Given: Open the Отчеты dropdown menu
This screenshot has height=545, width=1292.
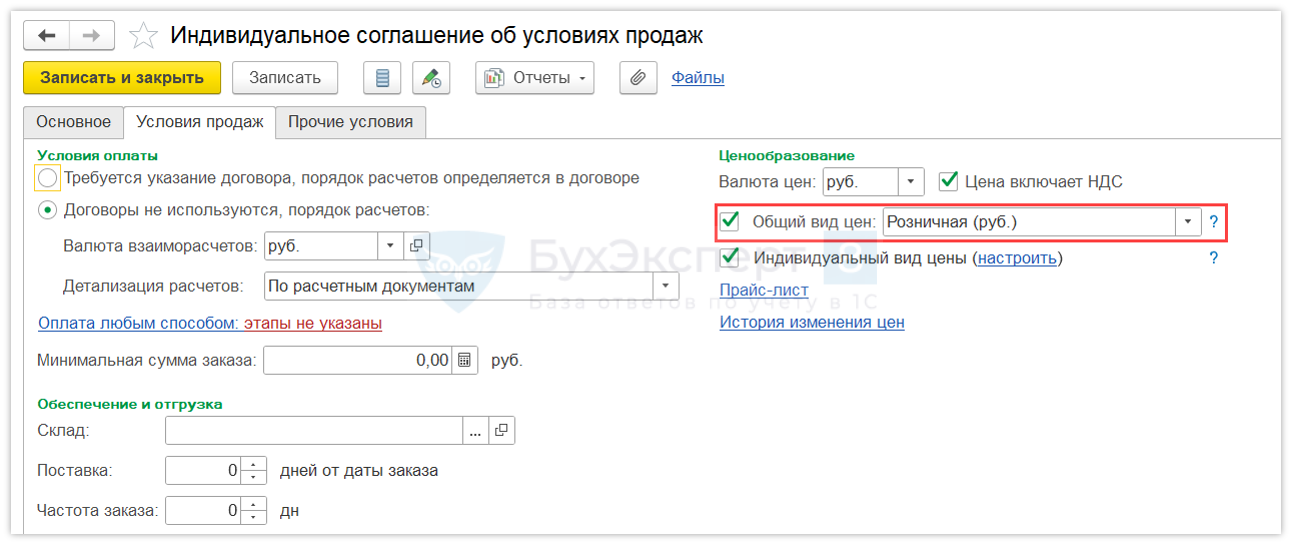Looking at the screenshot, I should click(x=535, y=78).
